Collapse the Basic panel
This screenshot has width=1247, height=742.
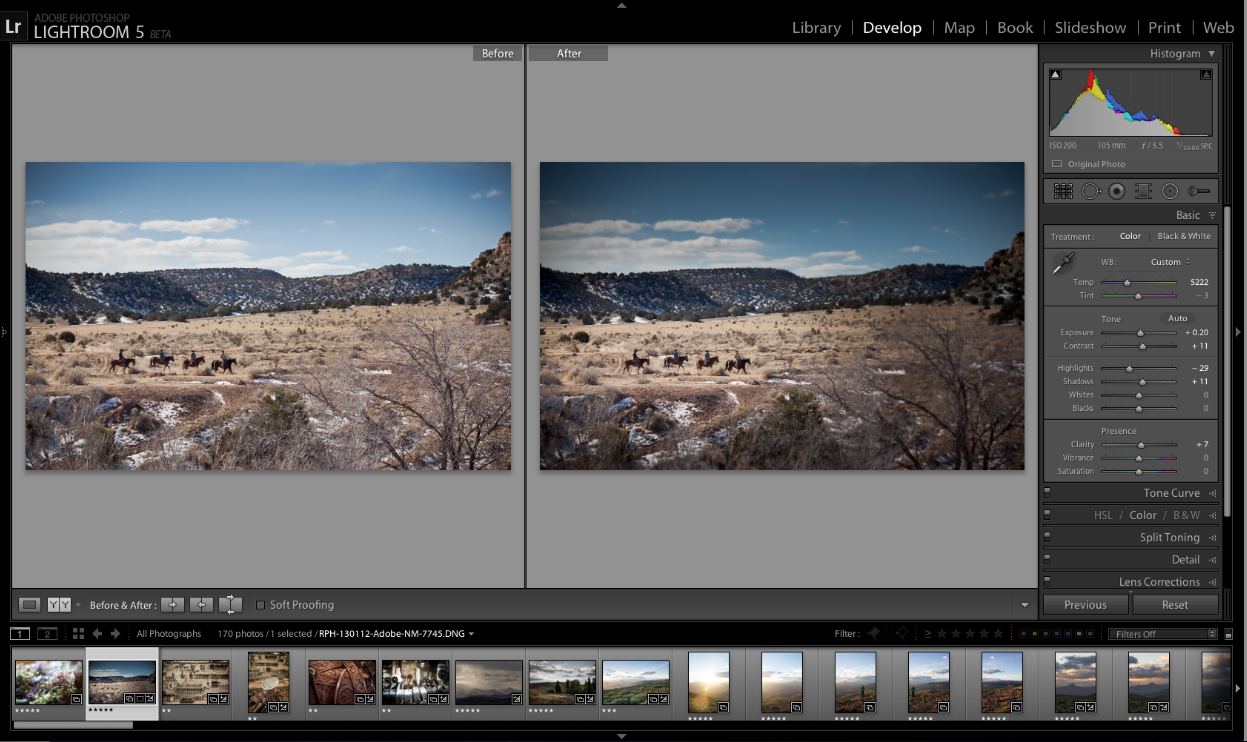pyautogui.click(x=1212, y=215)
